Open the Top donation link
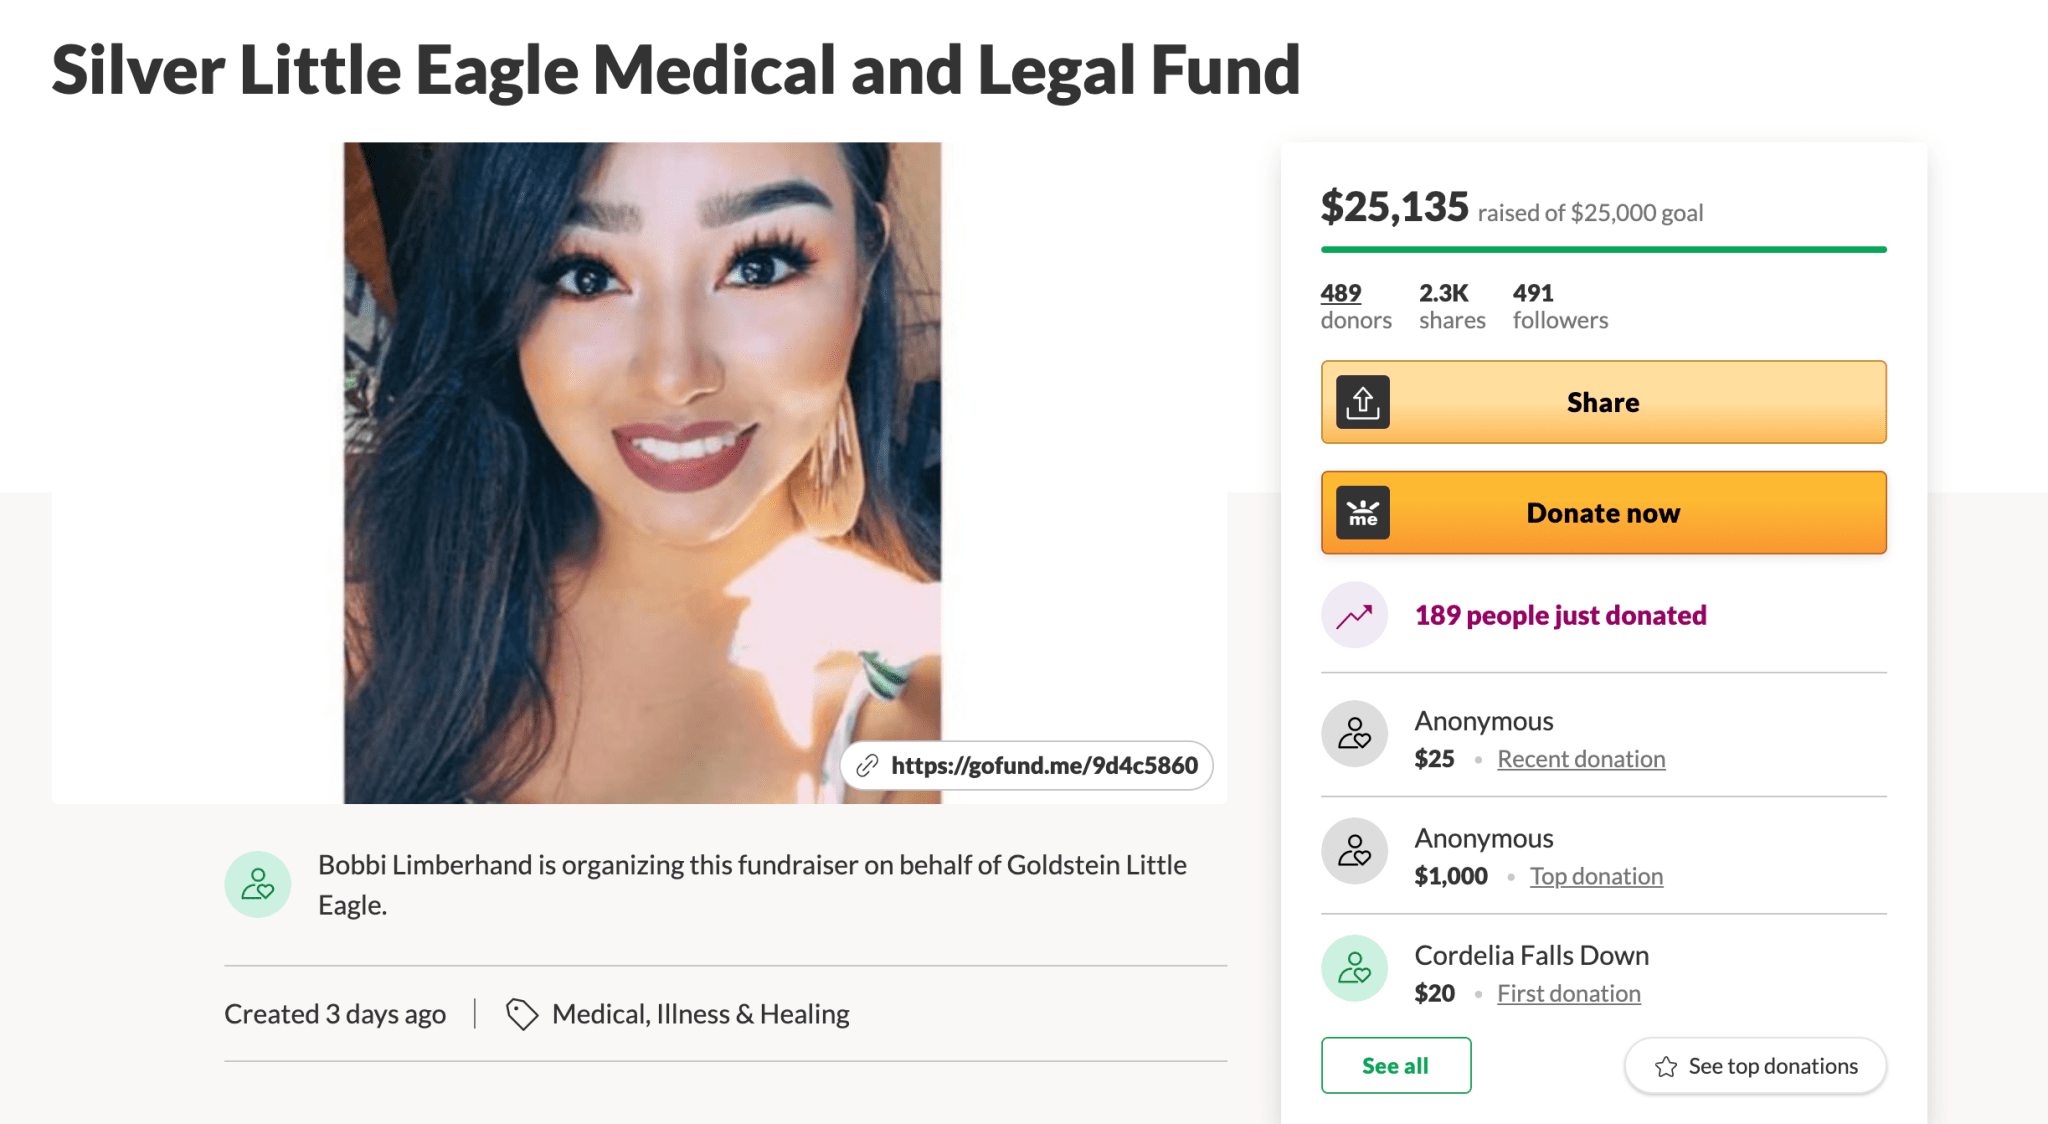 (x=1596, y=876)
